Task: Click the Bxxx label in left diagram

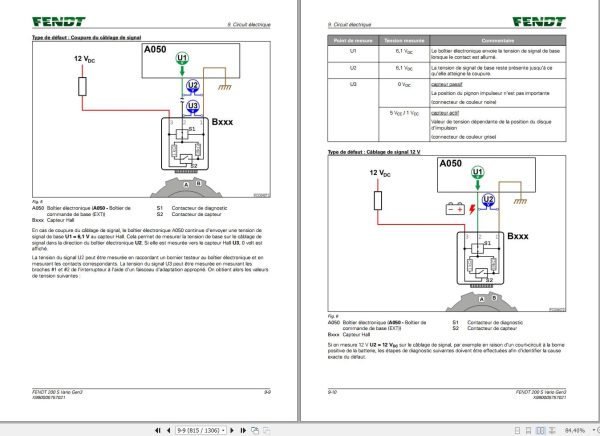Action: [x=222, y=122]
